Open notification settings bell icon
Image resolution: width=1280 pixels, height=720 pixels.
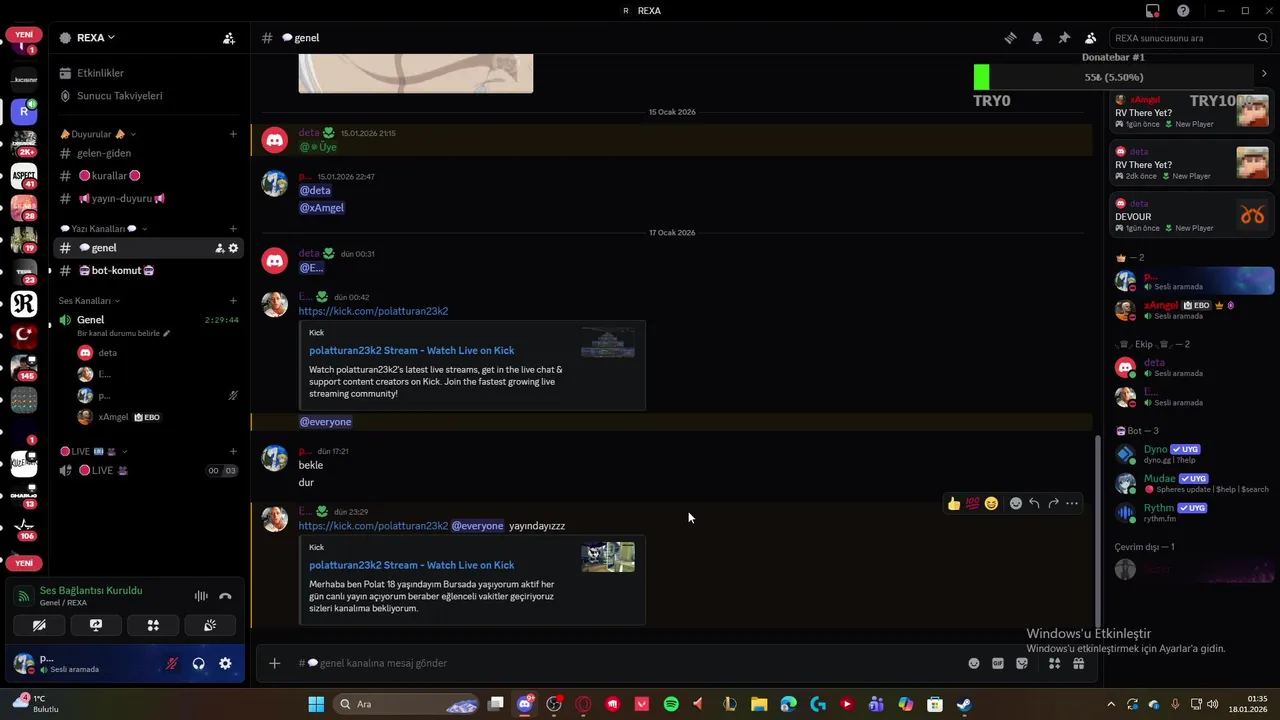click(x=1037, y=38)
